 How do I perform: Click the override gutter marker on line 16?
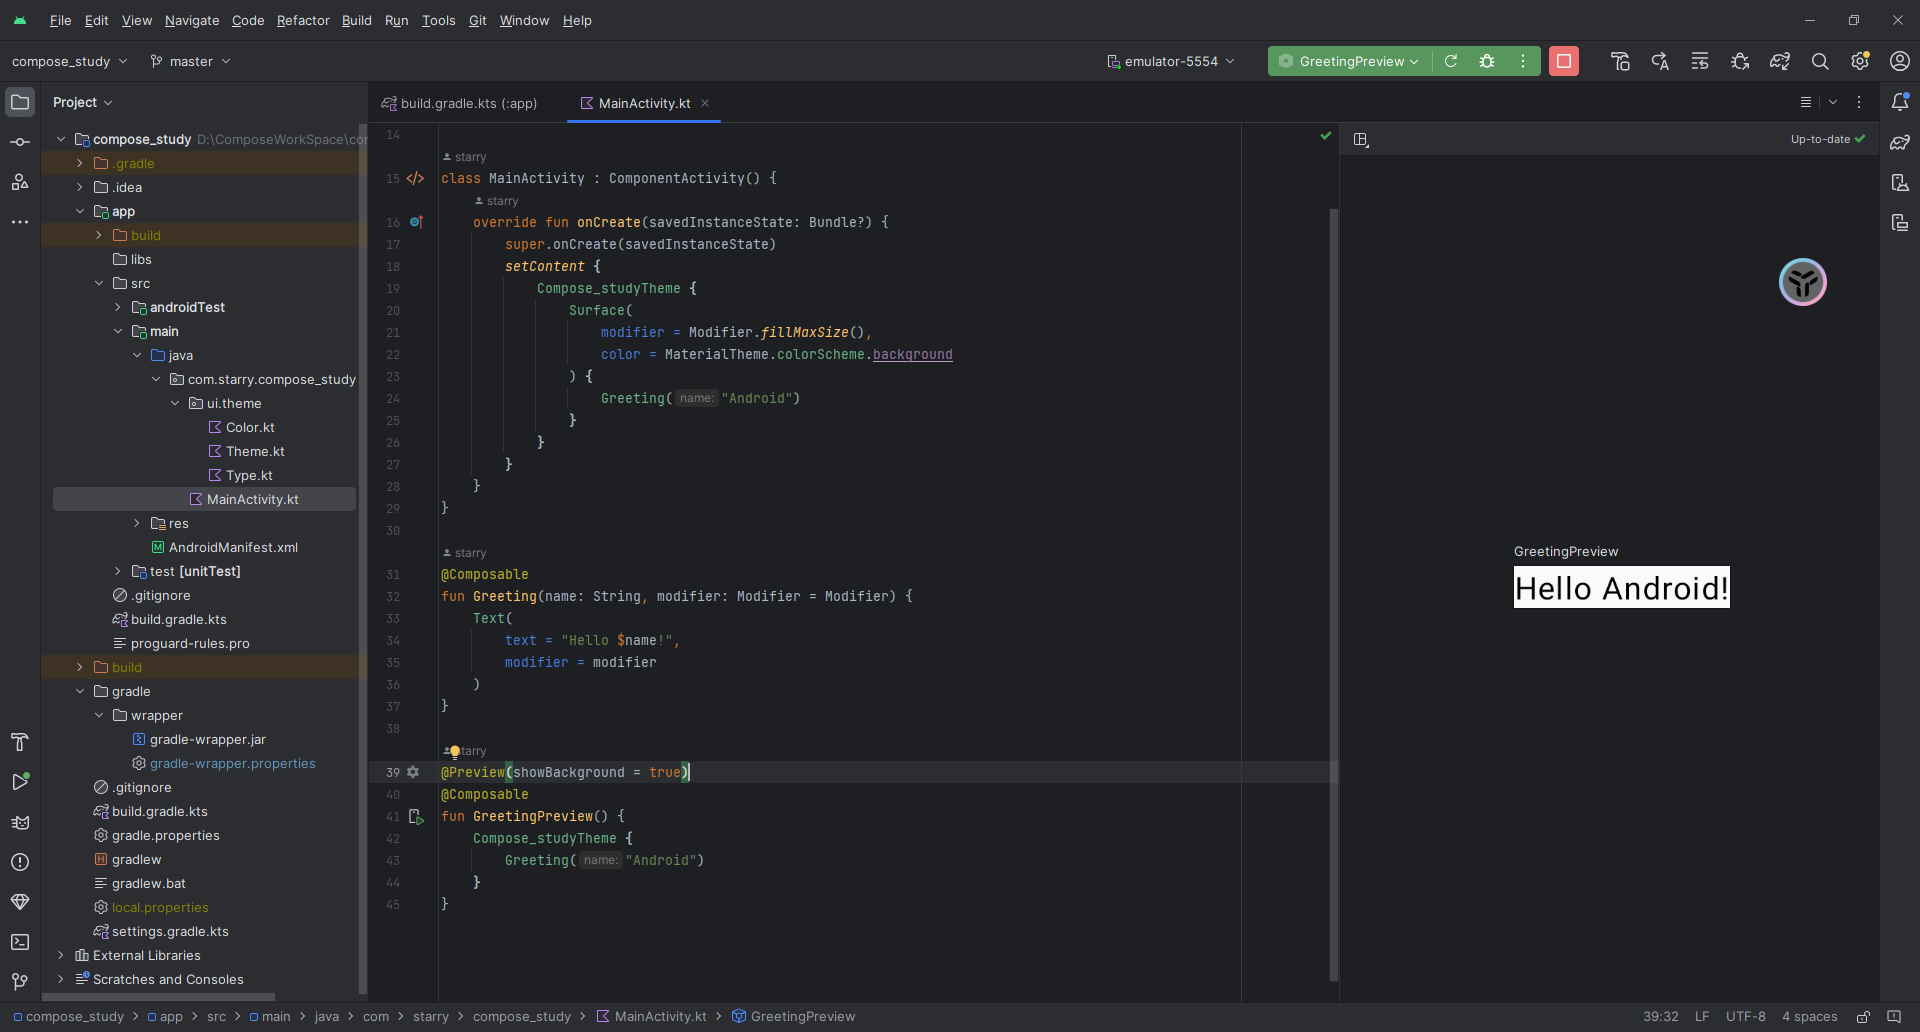416,222
